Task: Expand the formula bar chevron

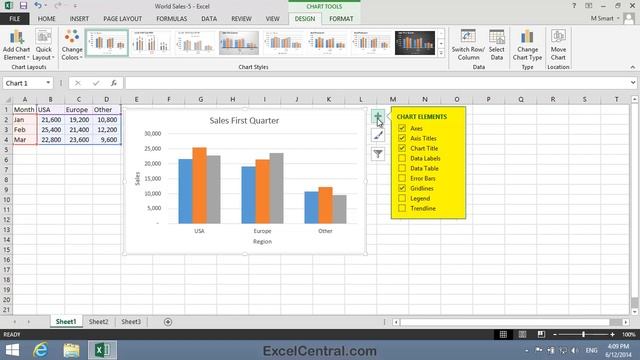Action: [633, 83]
